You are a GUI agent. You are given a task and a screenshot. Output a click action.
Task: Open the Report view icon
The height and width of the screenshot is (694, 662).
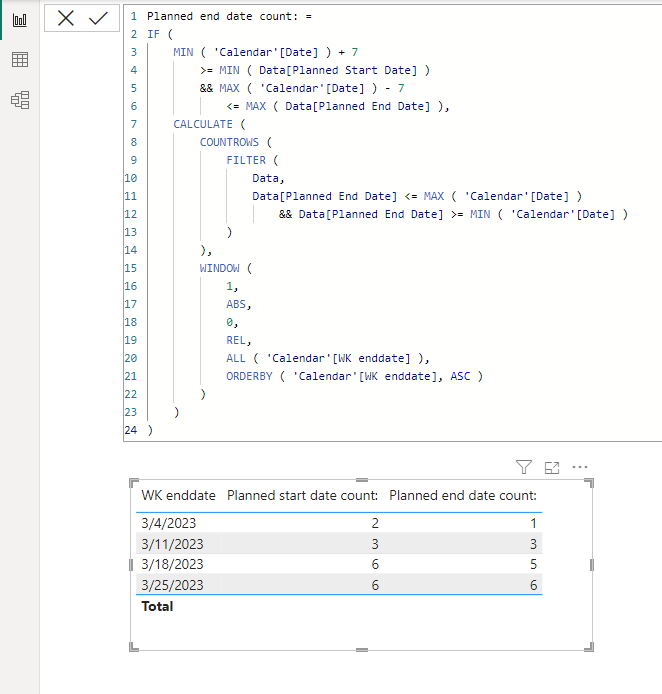(x=20, y=20)
